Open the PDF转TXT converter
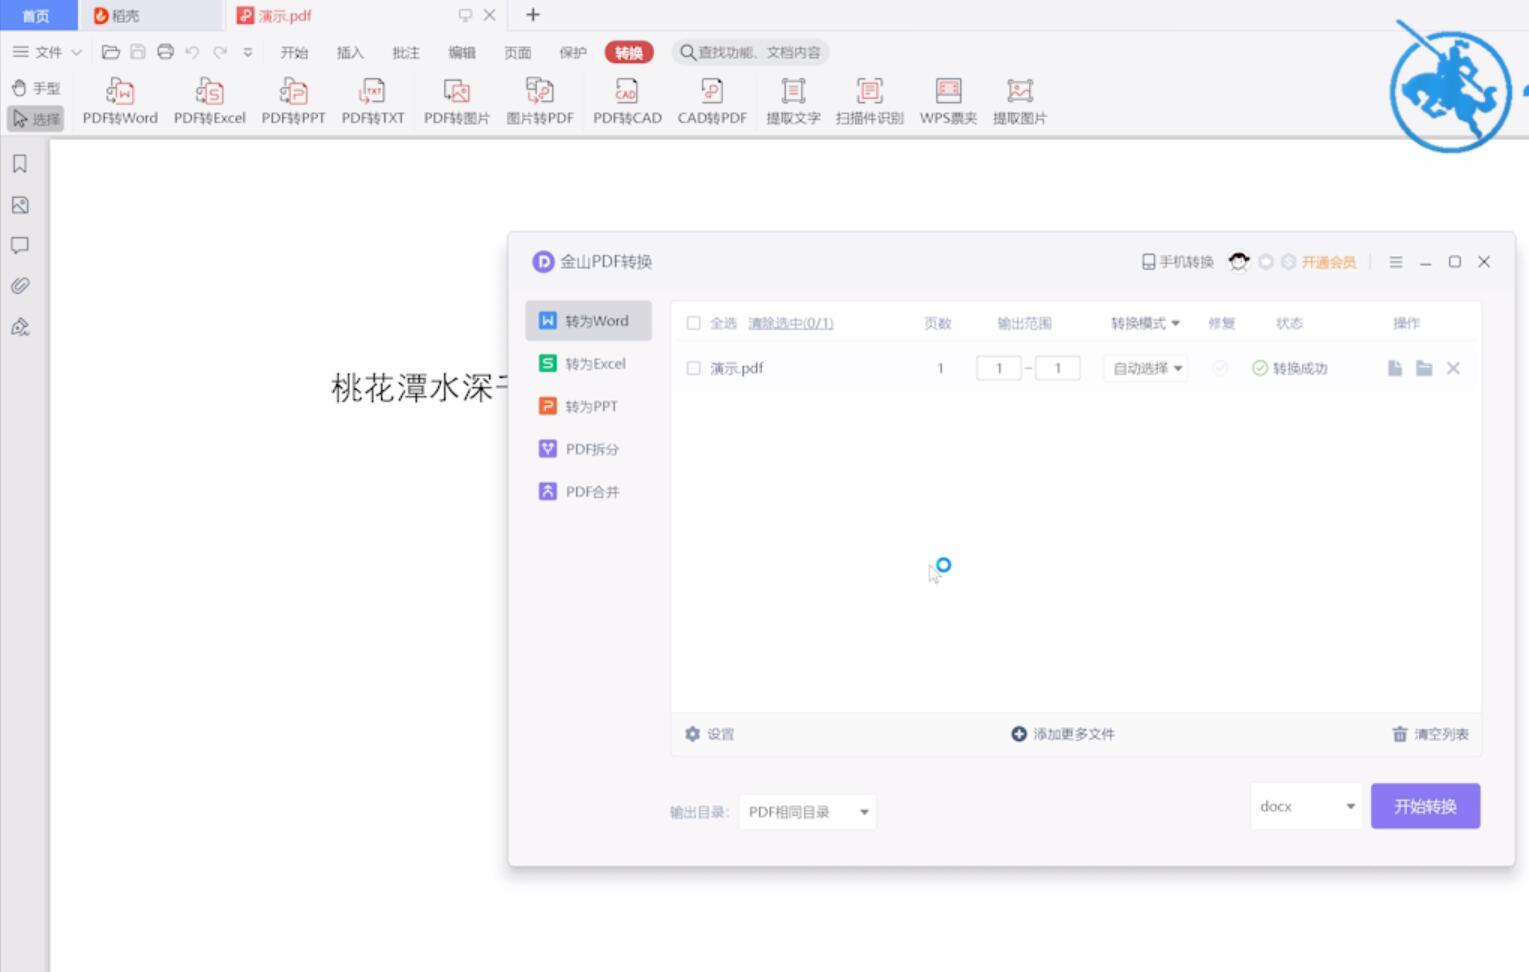 point(373,102)
